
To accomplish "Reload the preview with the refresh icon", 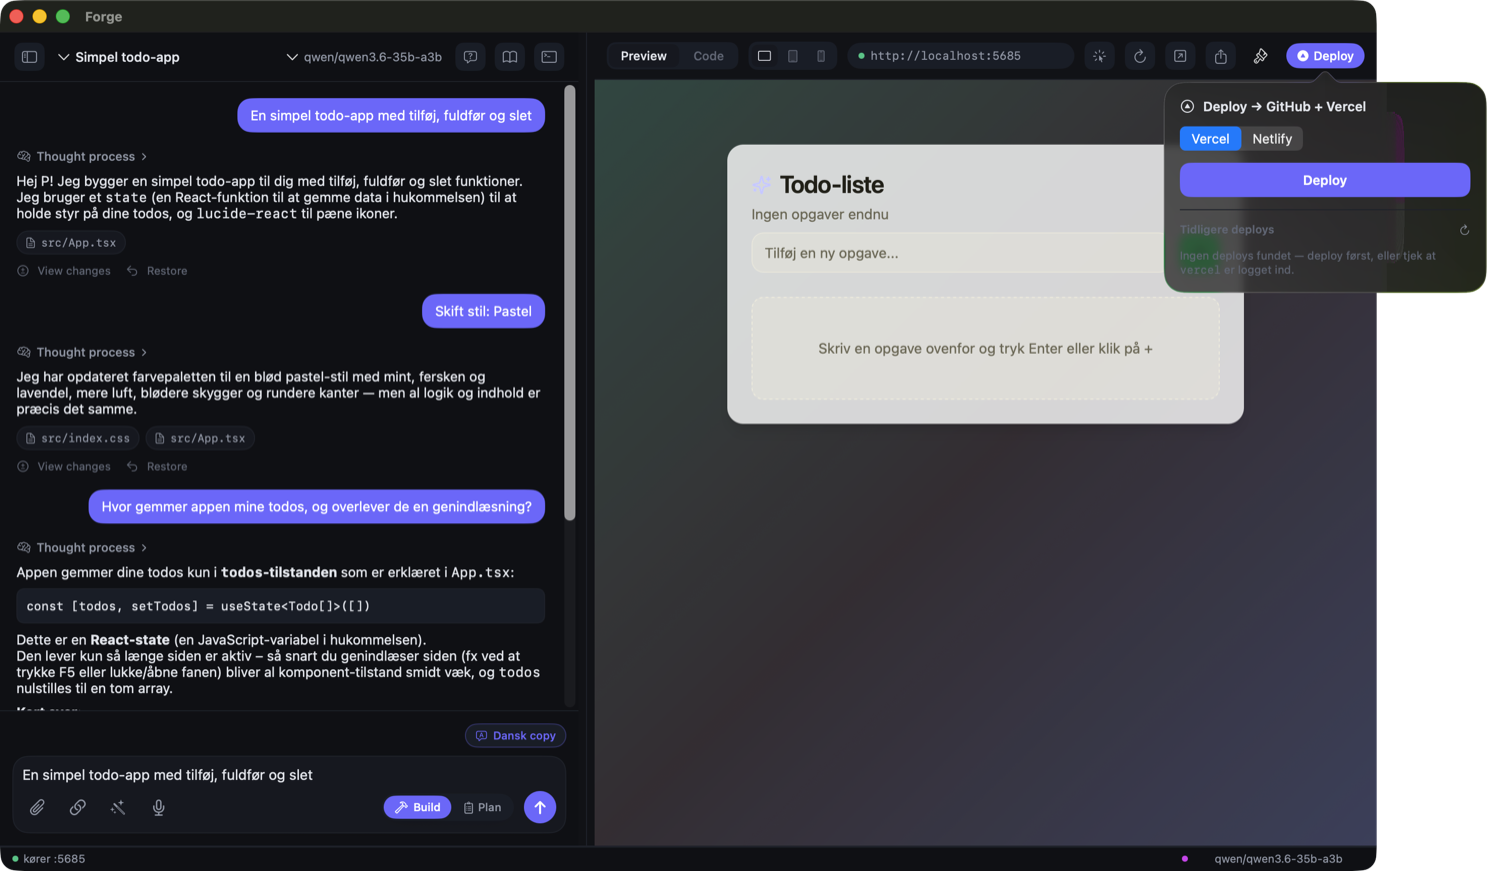I will tap(1140, 56).
